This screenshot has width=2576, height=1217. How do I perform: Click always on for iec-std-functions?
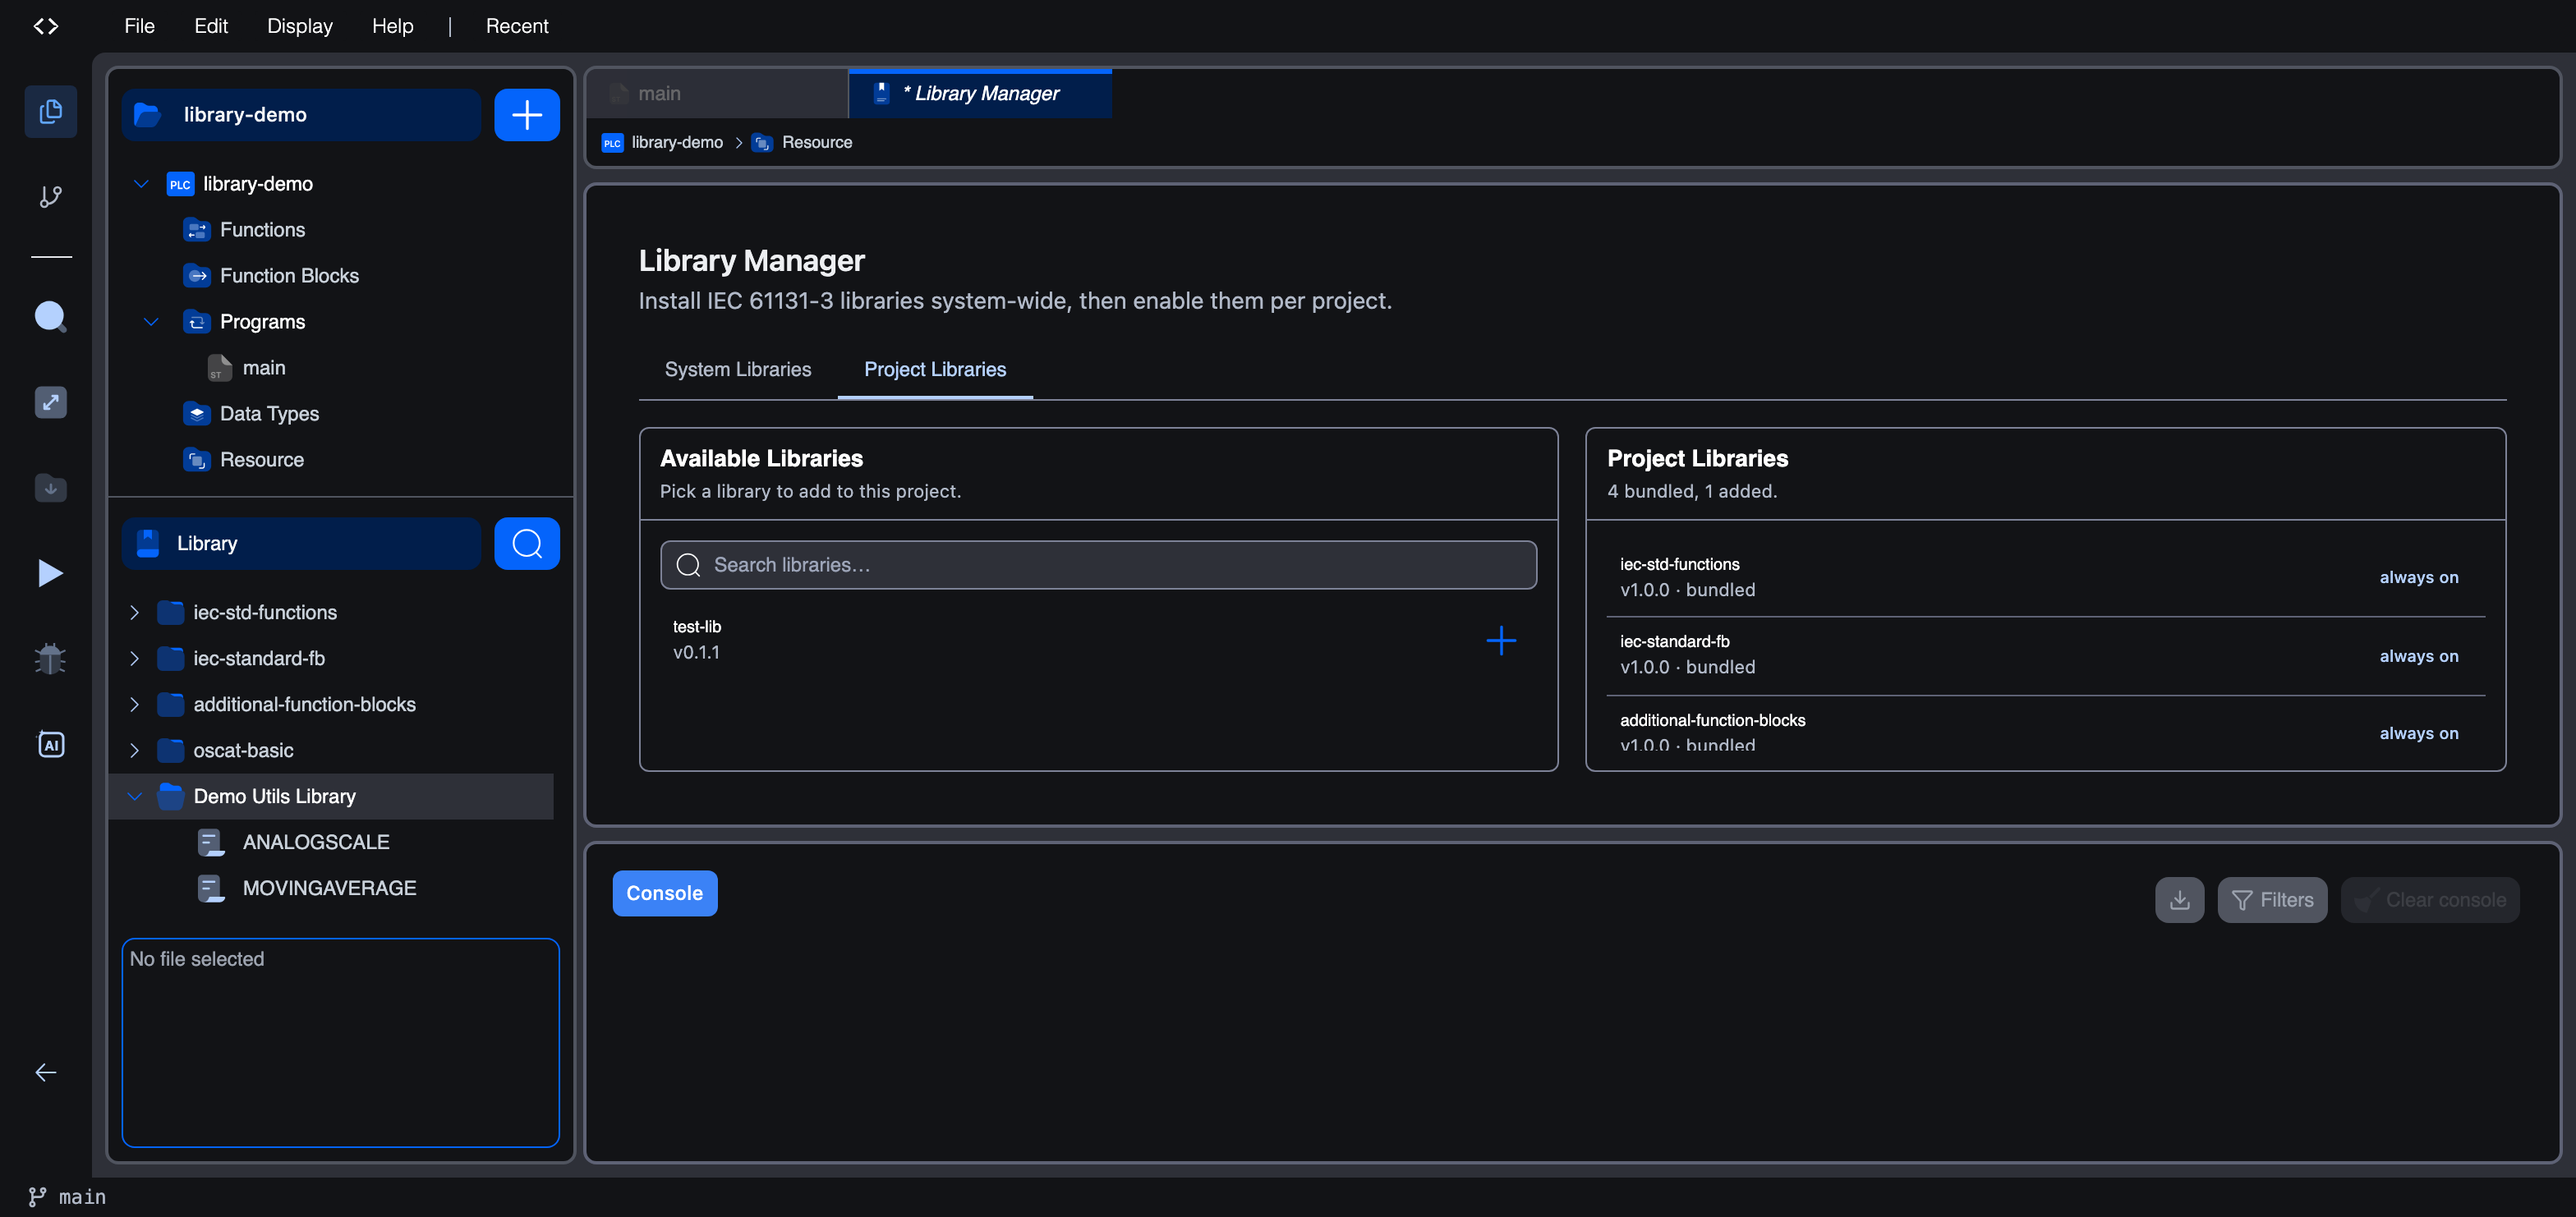click(2418, 577)
